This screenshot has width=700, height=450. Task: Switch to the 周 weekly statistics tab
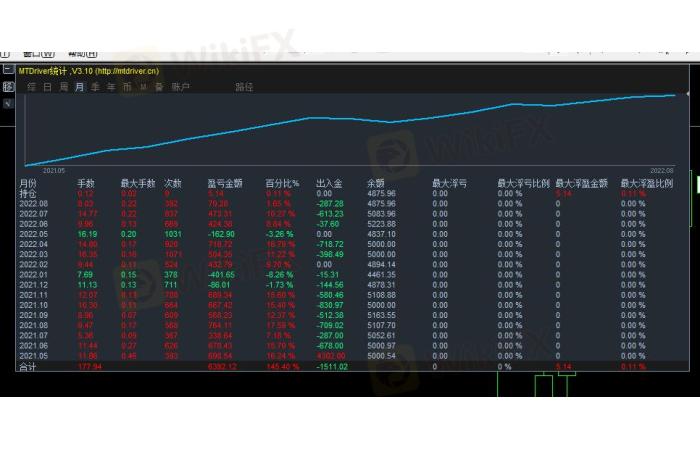coord(63,87)
